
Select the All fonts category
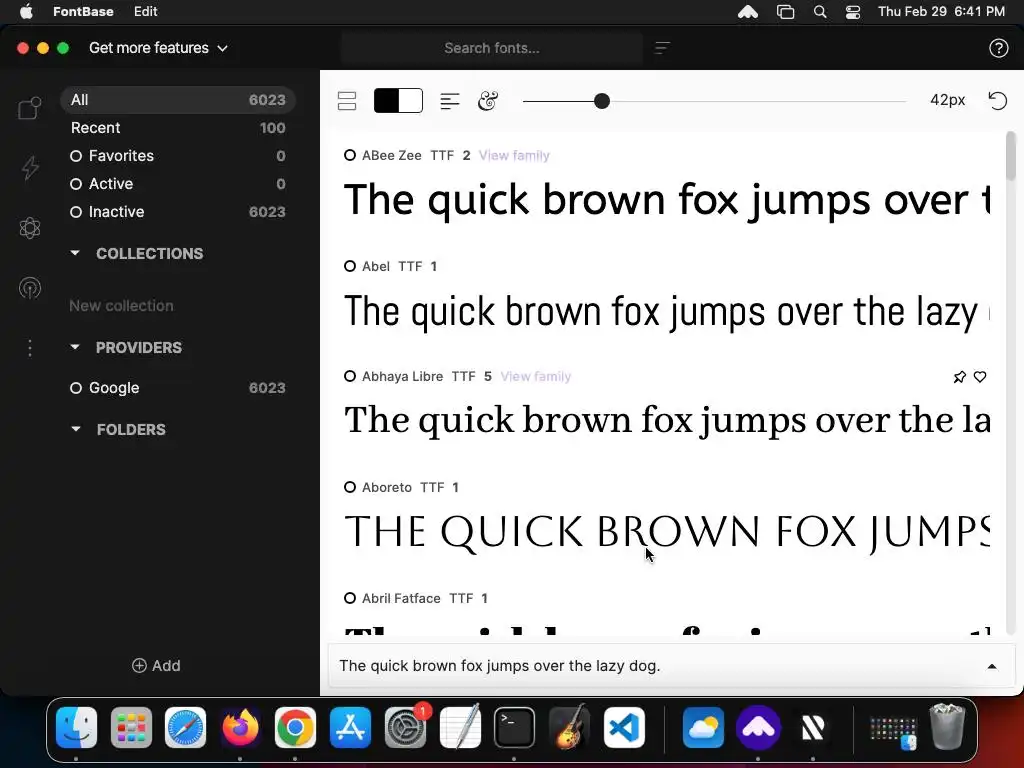click(178, 100)
